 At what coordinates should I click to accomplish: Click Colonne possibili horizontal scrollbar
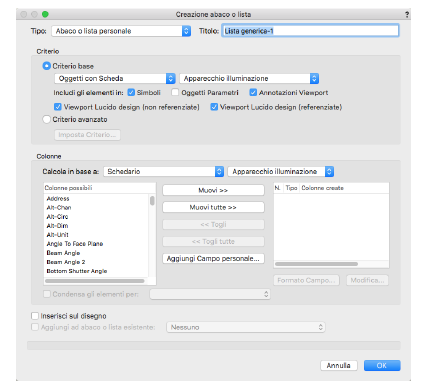95,281
